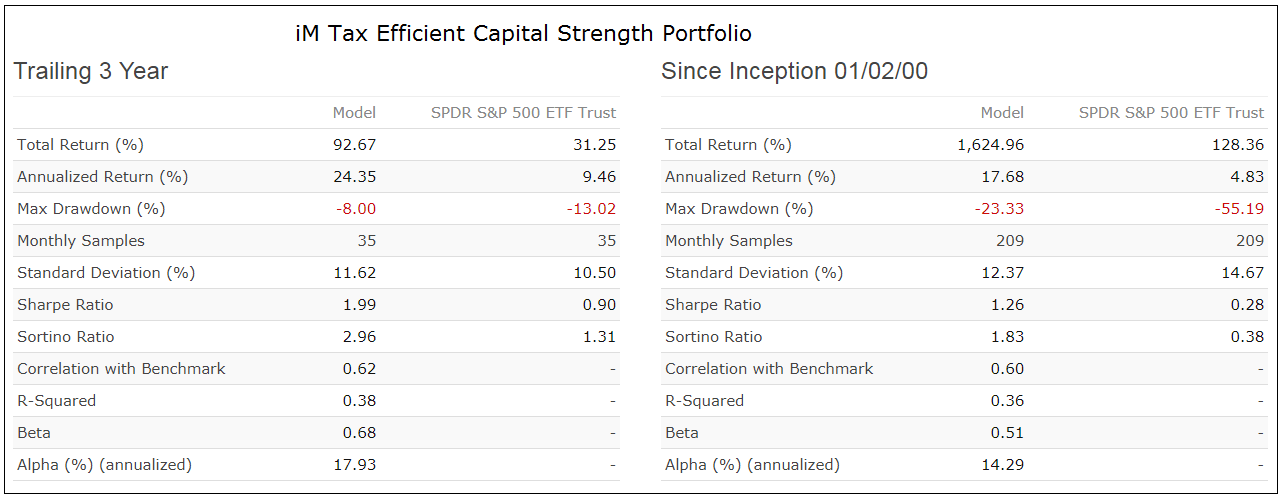Click the 24.35 annualized return value
Screen dimensions: 1282x500
pos(354,177)
